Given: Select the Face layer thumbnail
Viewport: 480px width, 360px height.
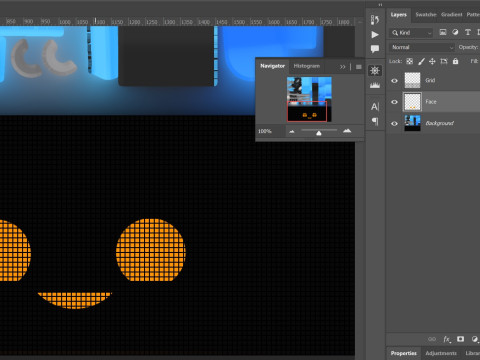Looking at the screenshot, I should (x=412, y=102).
